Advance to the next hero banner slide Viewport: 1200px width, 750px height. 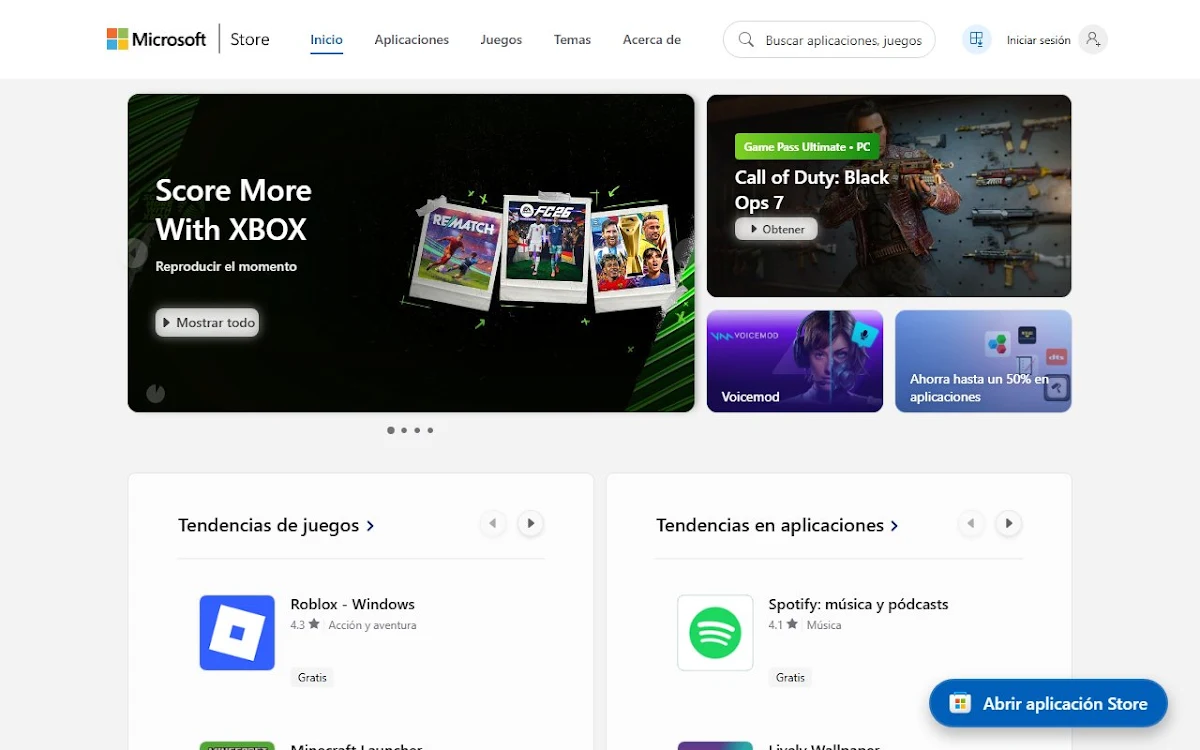tap(684, 253)
